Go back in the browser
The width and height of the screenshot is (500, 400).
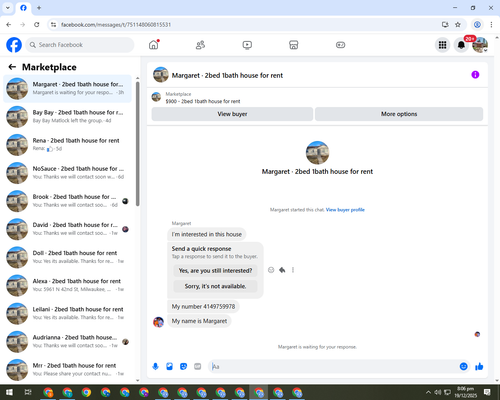click(9, 24)
